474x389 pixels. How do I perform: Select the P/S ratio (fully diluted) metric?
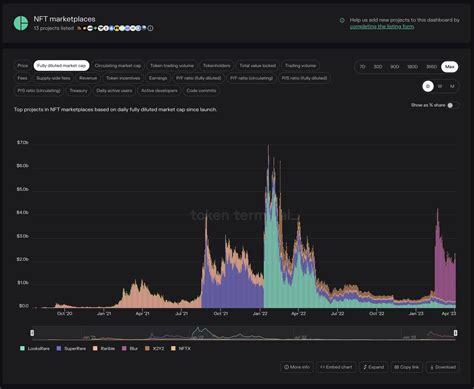tap(304, 78)
